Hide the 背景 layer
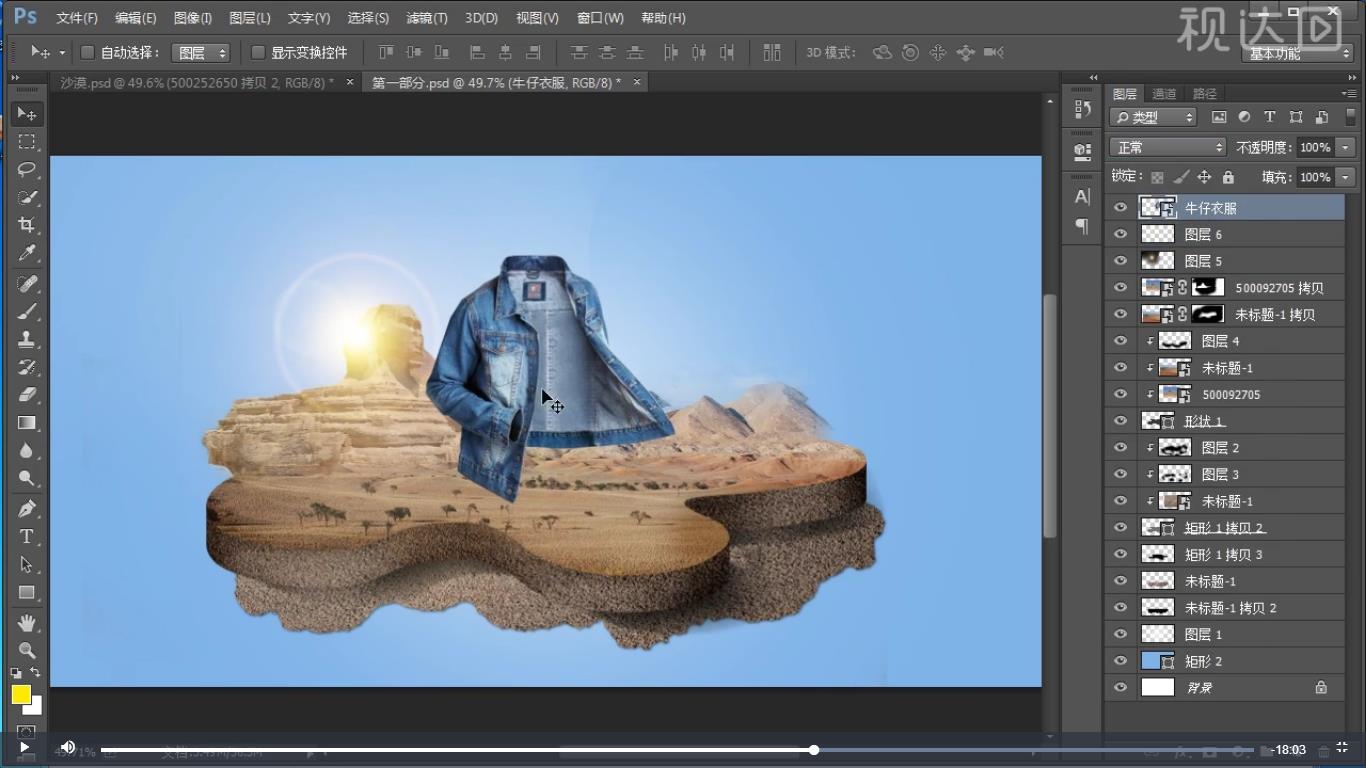 [1119, 687]
